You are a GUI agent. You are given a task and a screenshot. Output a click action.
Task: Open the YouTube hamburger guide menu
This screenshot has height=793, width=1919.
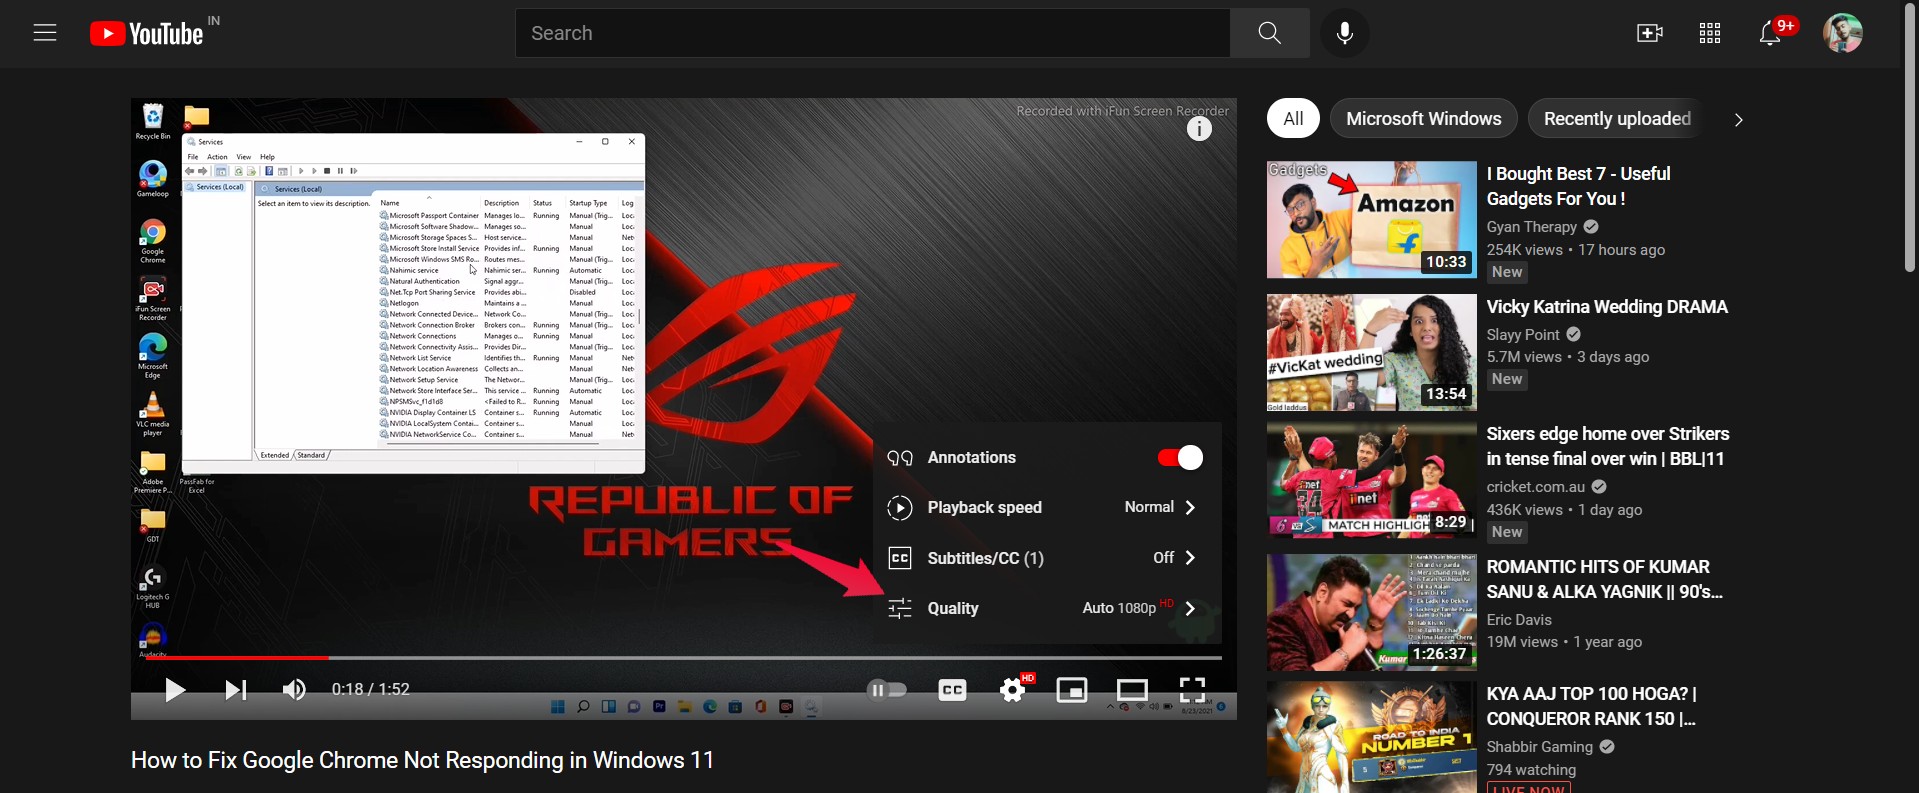coord(45,33)
